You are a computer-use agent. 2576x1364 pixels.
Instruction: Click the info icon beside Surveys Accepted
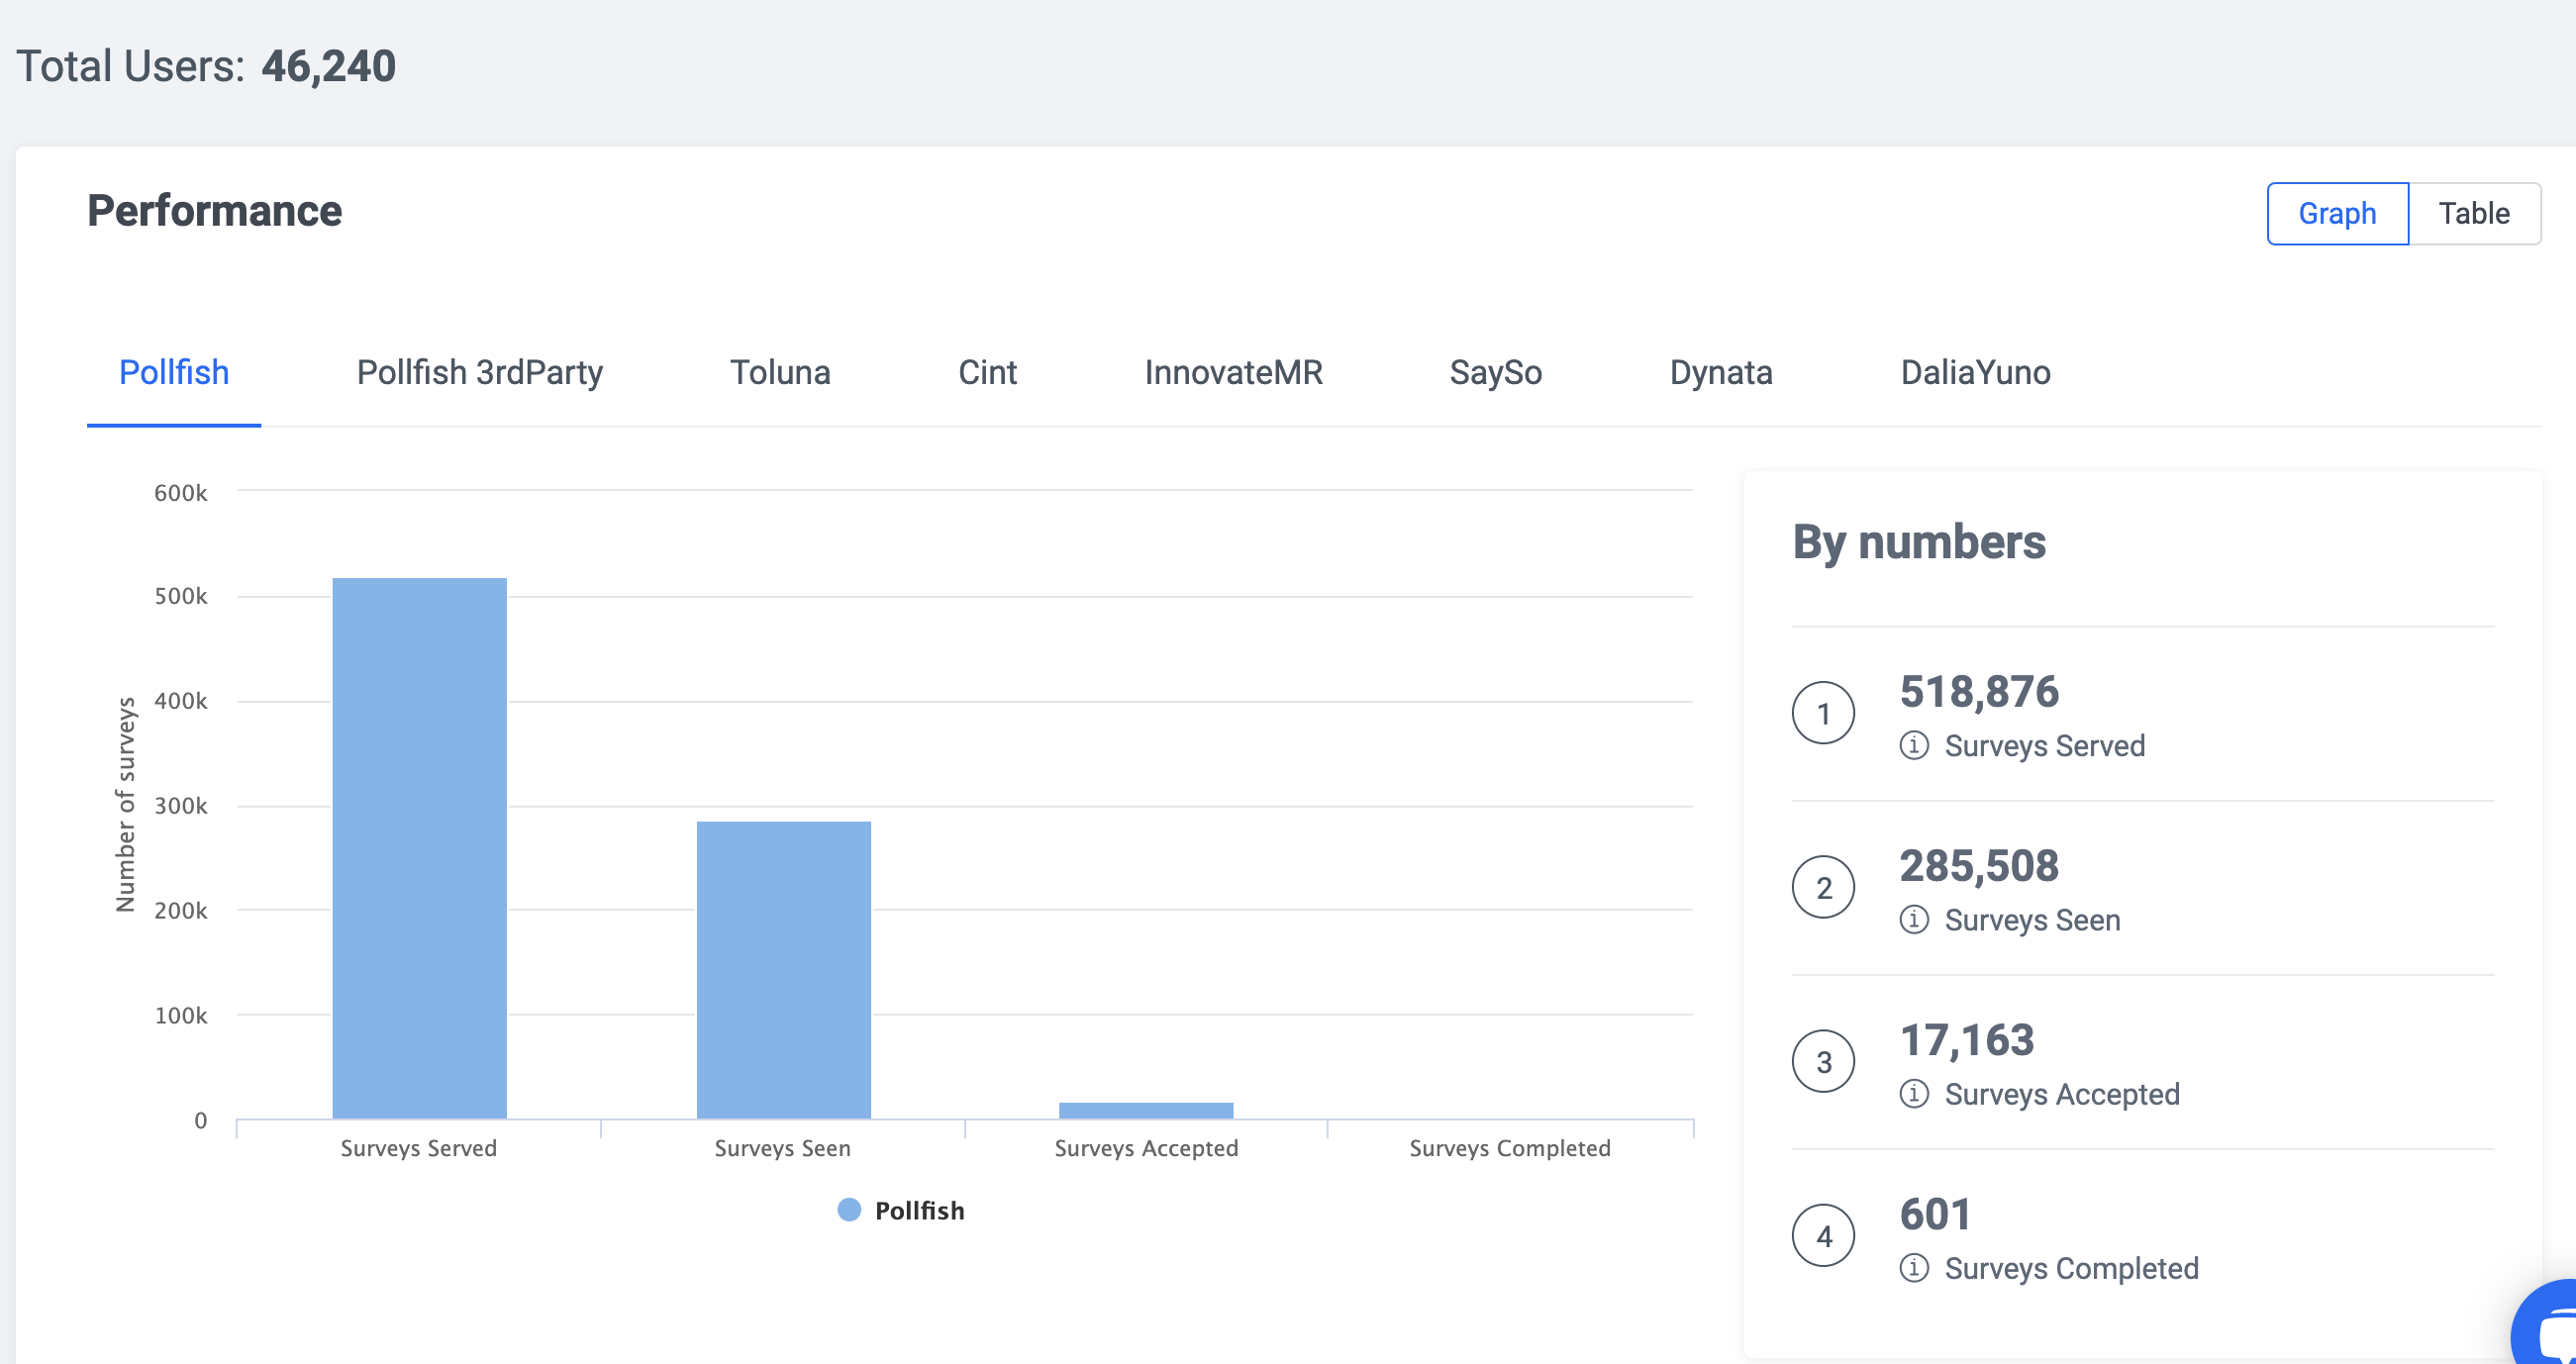click(1914, 1093)
